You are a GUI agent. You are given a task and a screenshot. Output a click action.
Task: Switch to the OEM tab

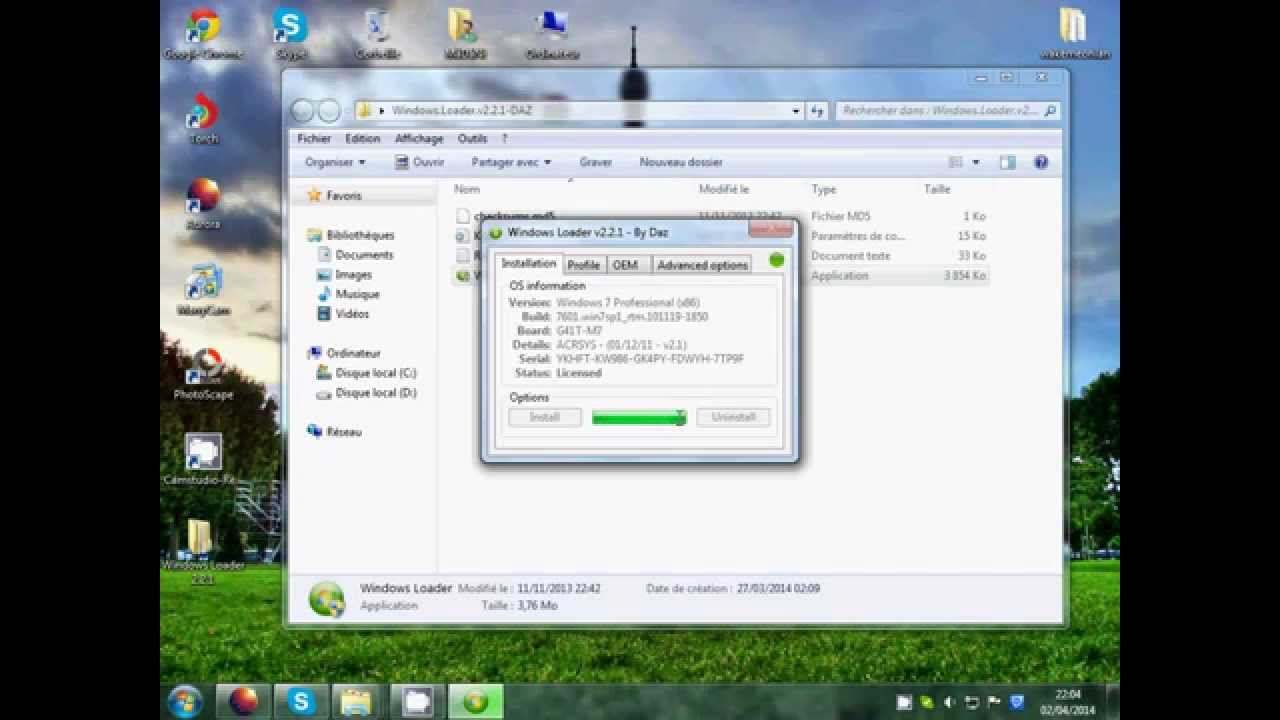pyautogui.click(x=625, y=265)
